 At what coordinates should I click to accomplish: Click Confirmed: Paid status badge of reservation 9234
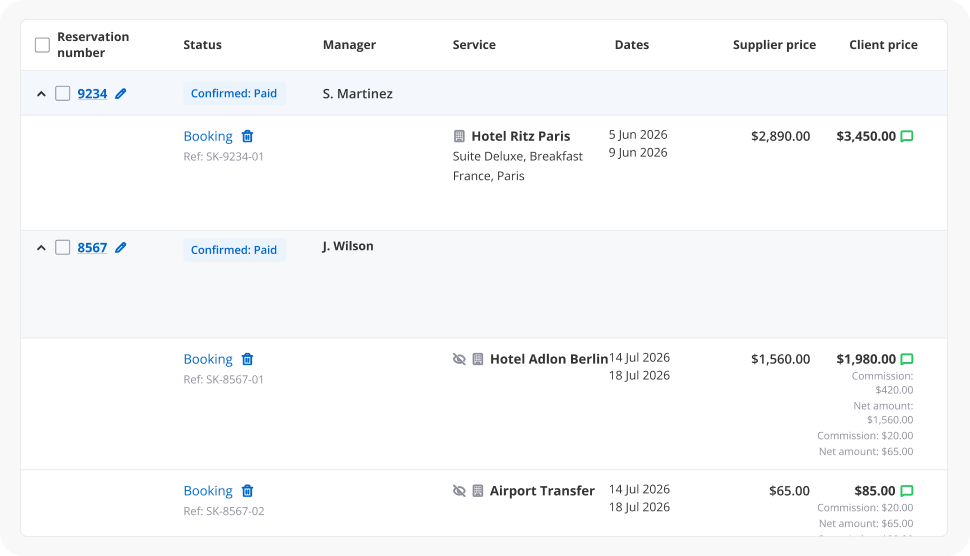click(x=234, y=93)
